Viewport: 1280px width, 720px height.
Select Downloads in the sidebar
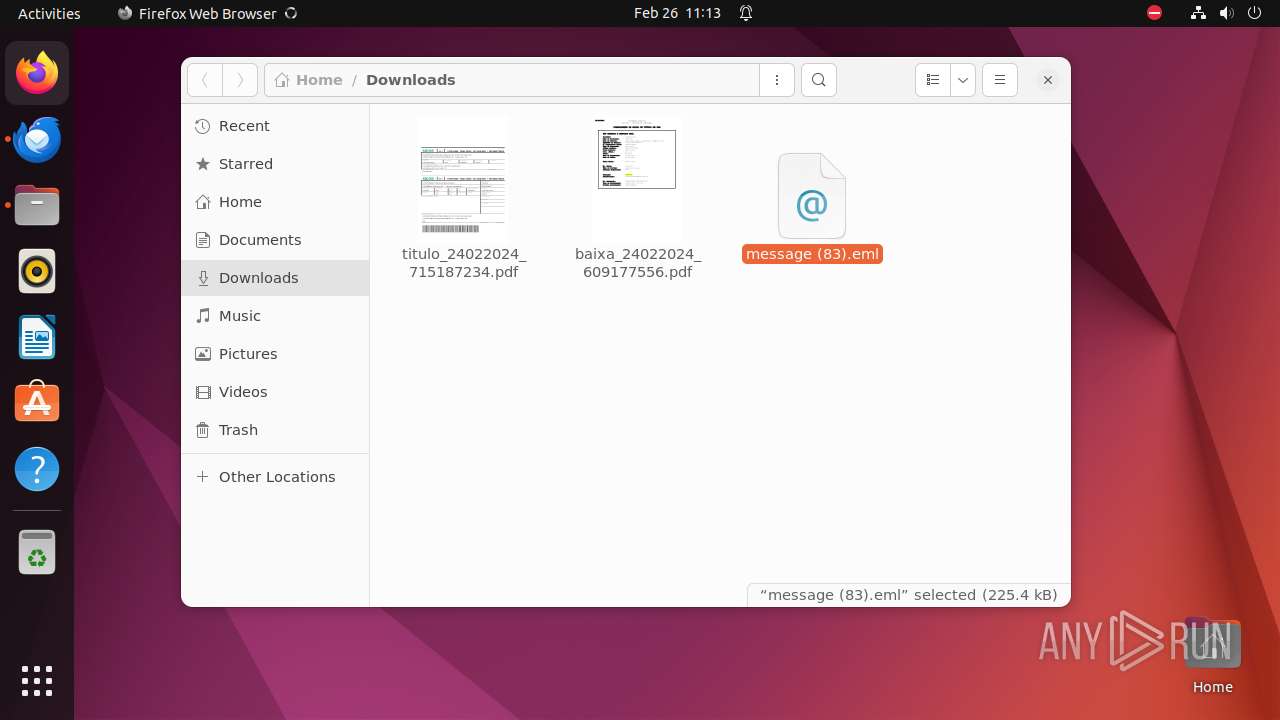(x=275, y=278)
